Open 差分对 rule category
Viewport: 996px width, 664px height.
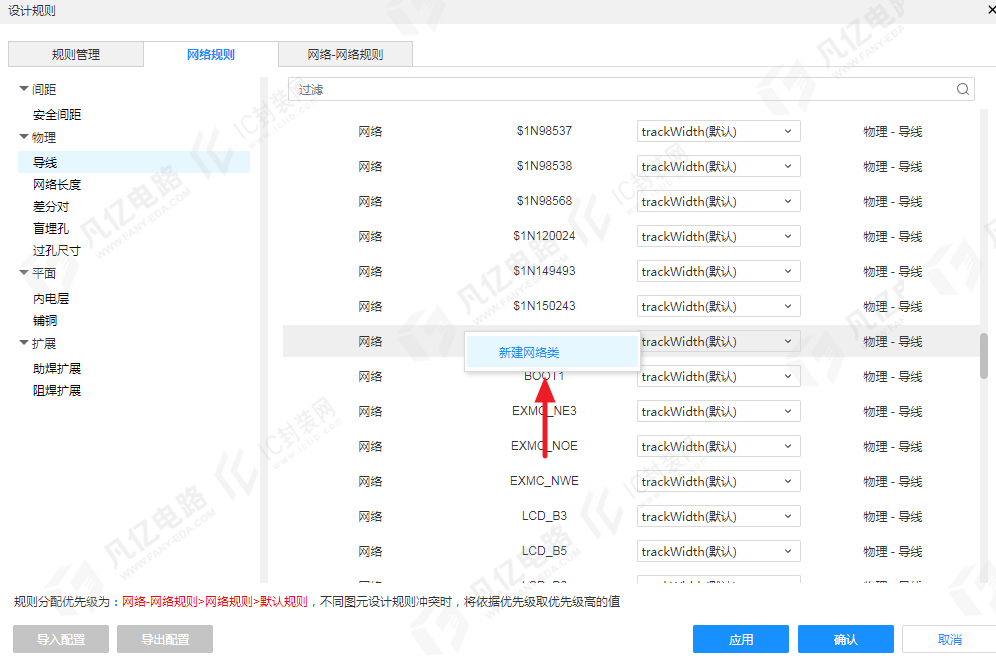51,207
